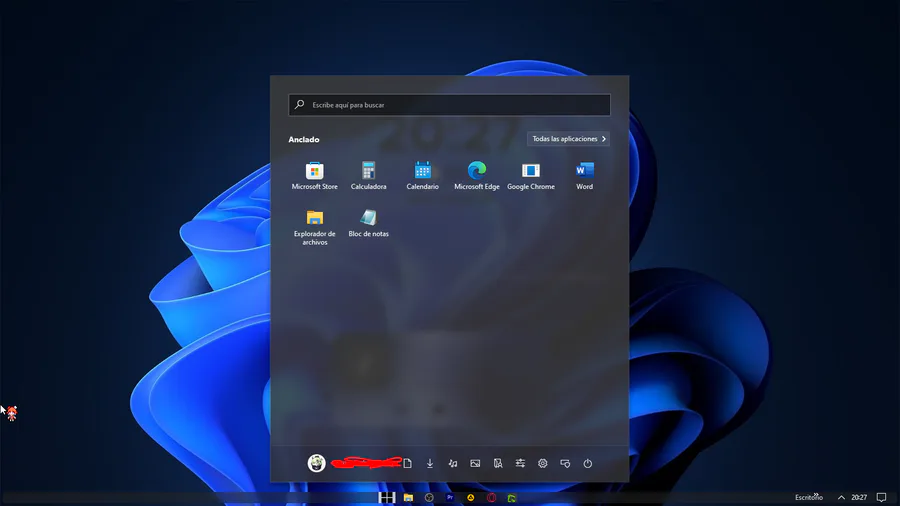Image resolution: width=900 pixels, height=506 pixels.
Task: Open Settings gear in Start menu
Action: [542, 463]
